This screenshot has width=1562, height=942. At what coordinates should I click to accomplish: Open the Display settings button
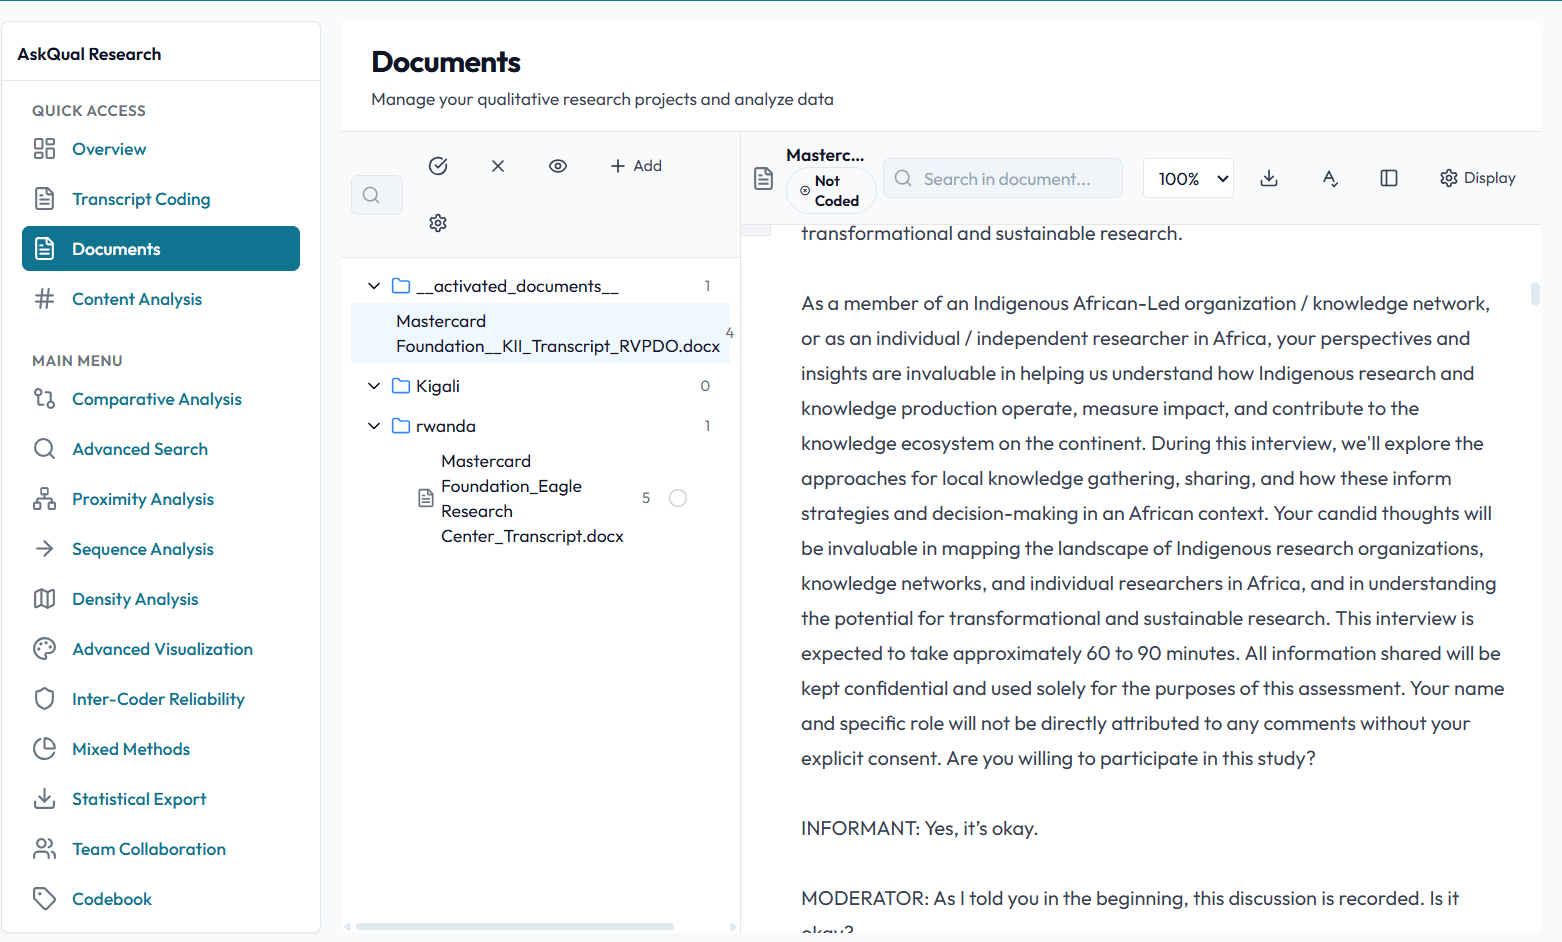pyautogui.click(x=1477, y=178)
